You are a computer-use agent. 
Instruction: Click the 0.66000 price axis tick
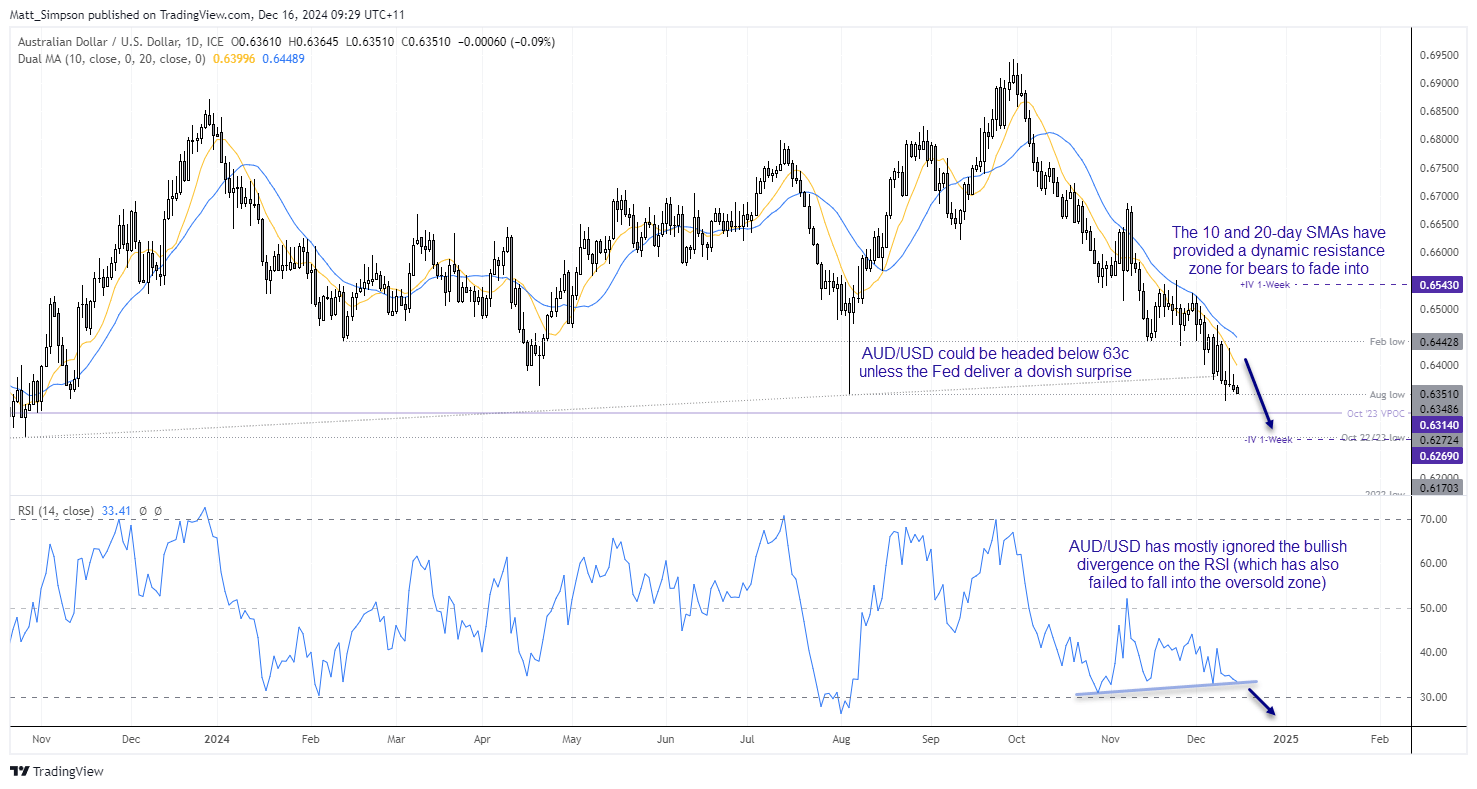(1440, 252)
